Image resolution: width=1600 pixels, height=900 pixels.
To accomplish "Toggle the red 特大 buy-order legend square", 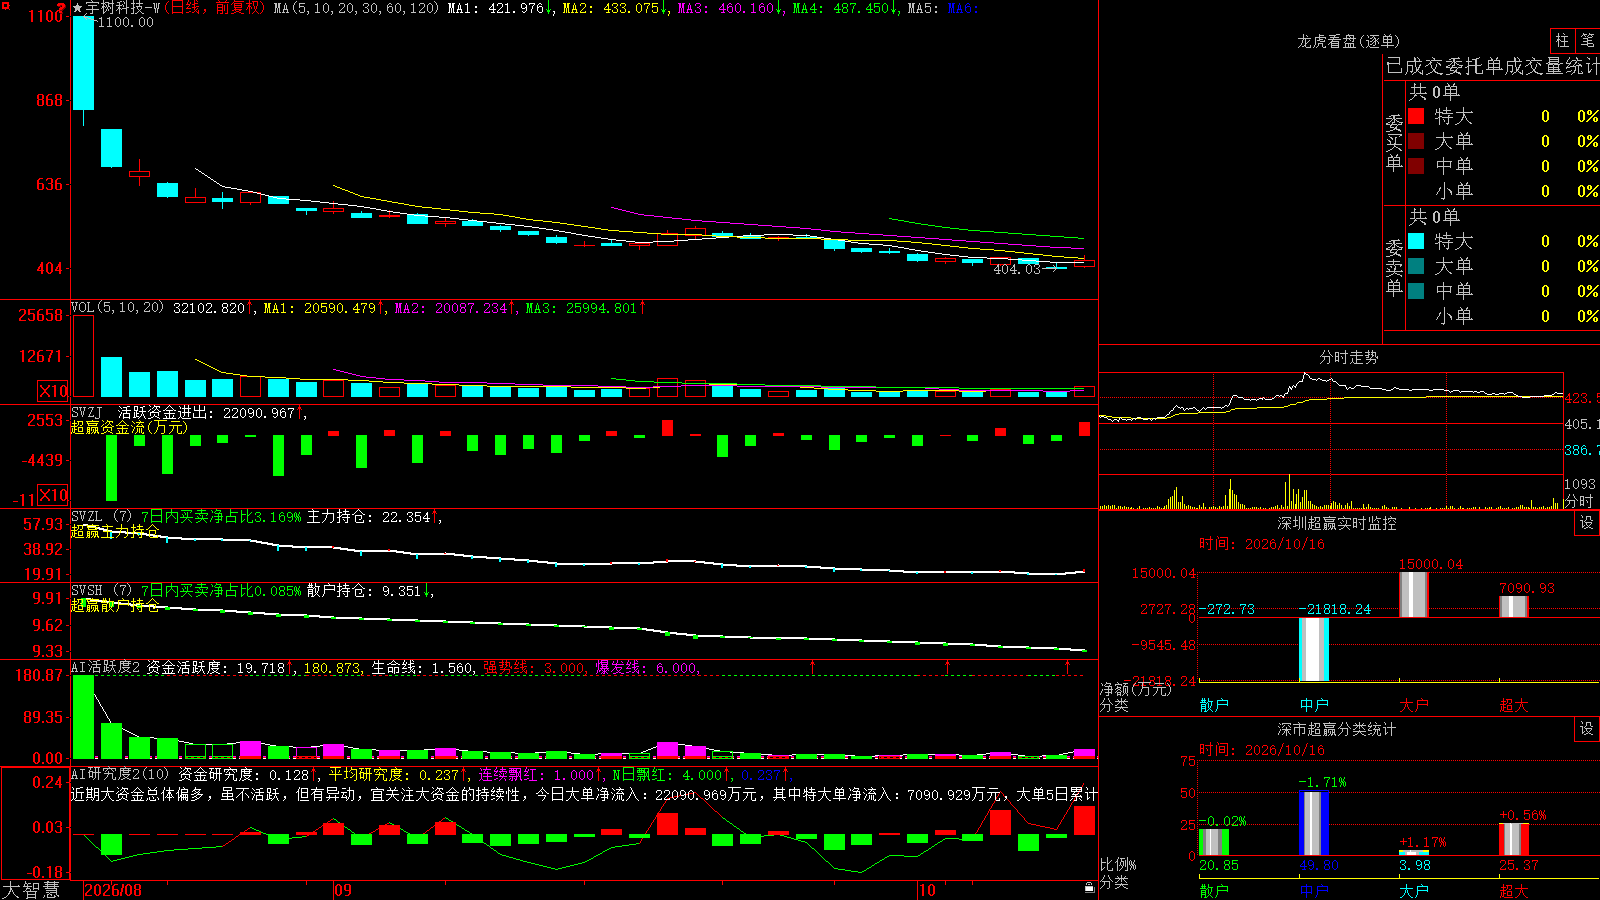I will tap(1416, 116).
